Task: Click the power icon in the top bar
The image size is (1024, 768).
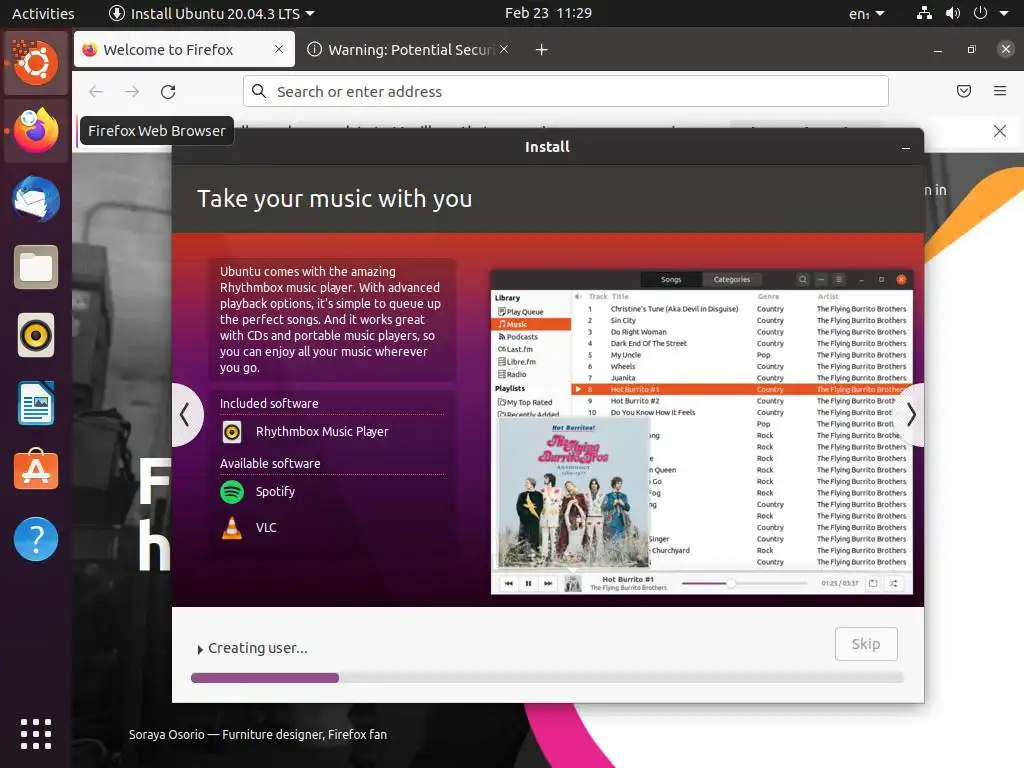Action: click(x=980, y=13)
